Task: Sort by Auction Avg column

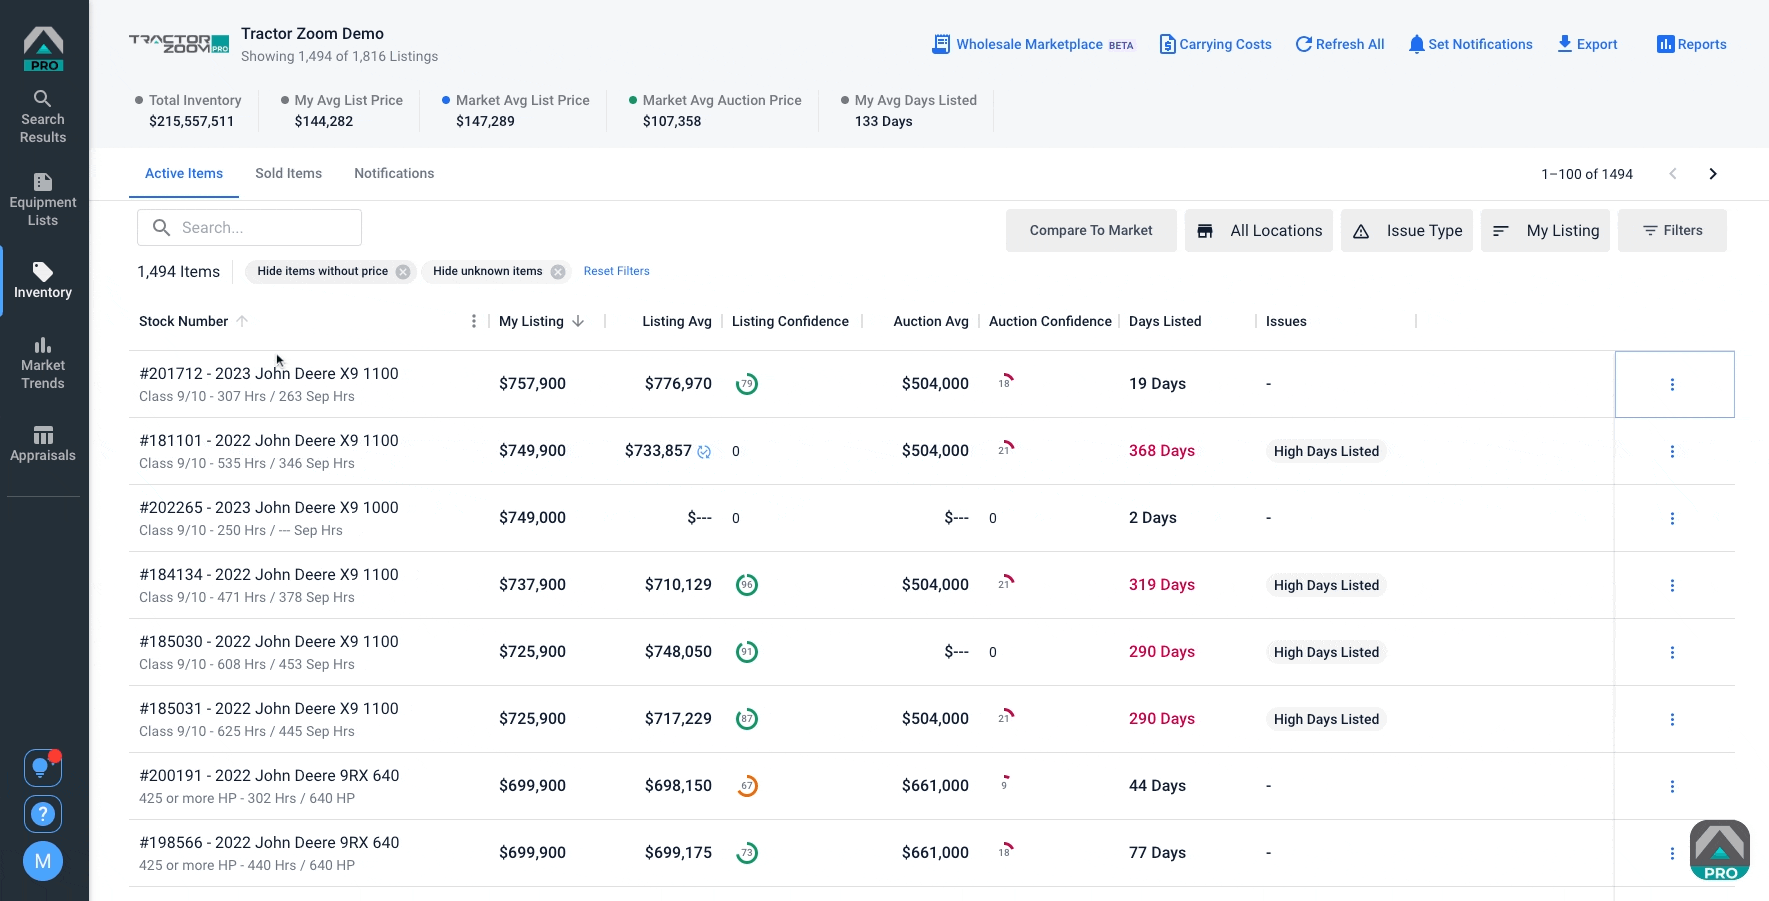Action: click(931, 321)
